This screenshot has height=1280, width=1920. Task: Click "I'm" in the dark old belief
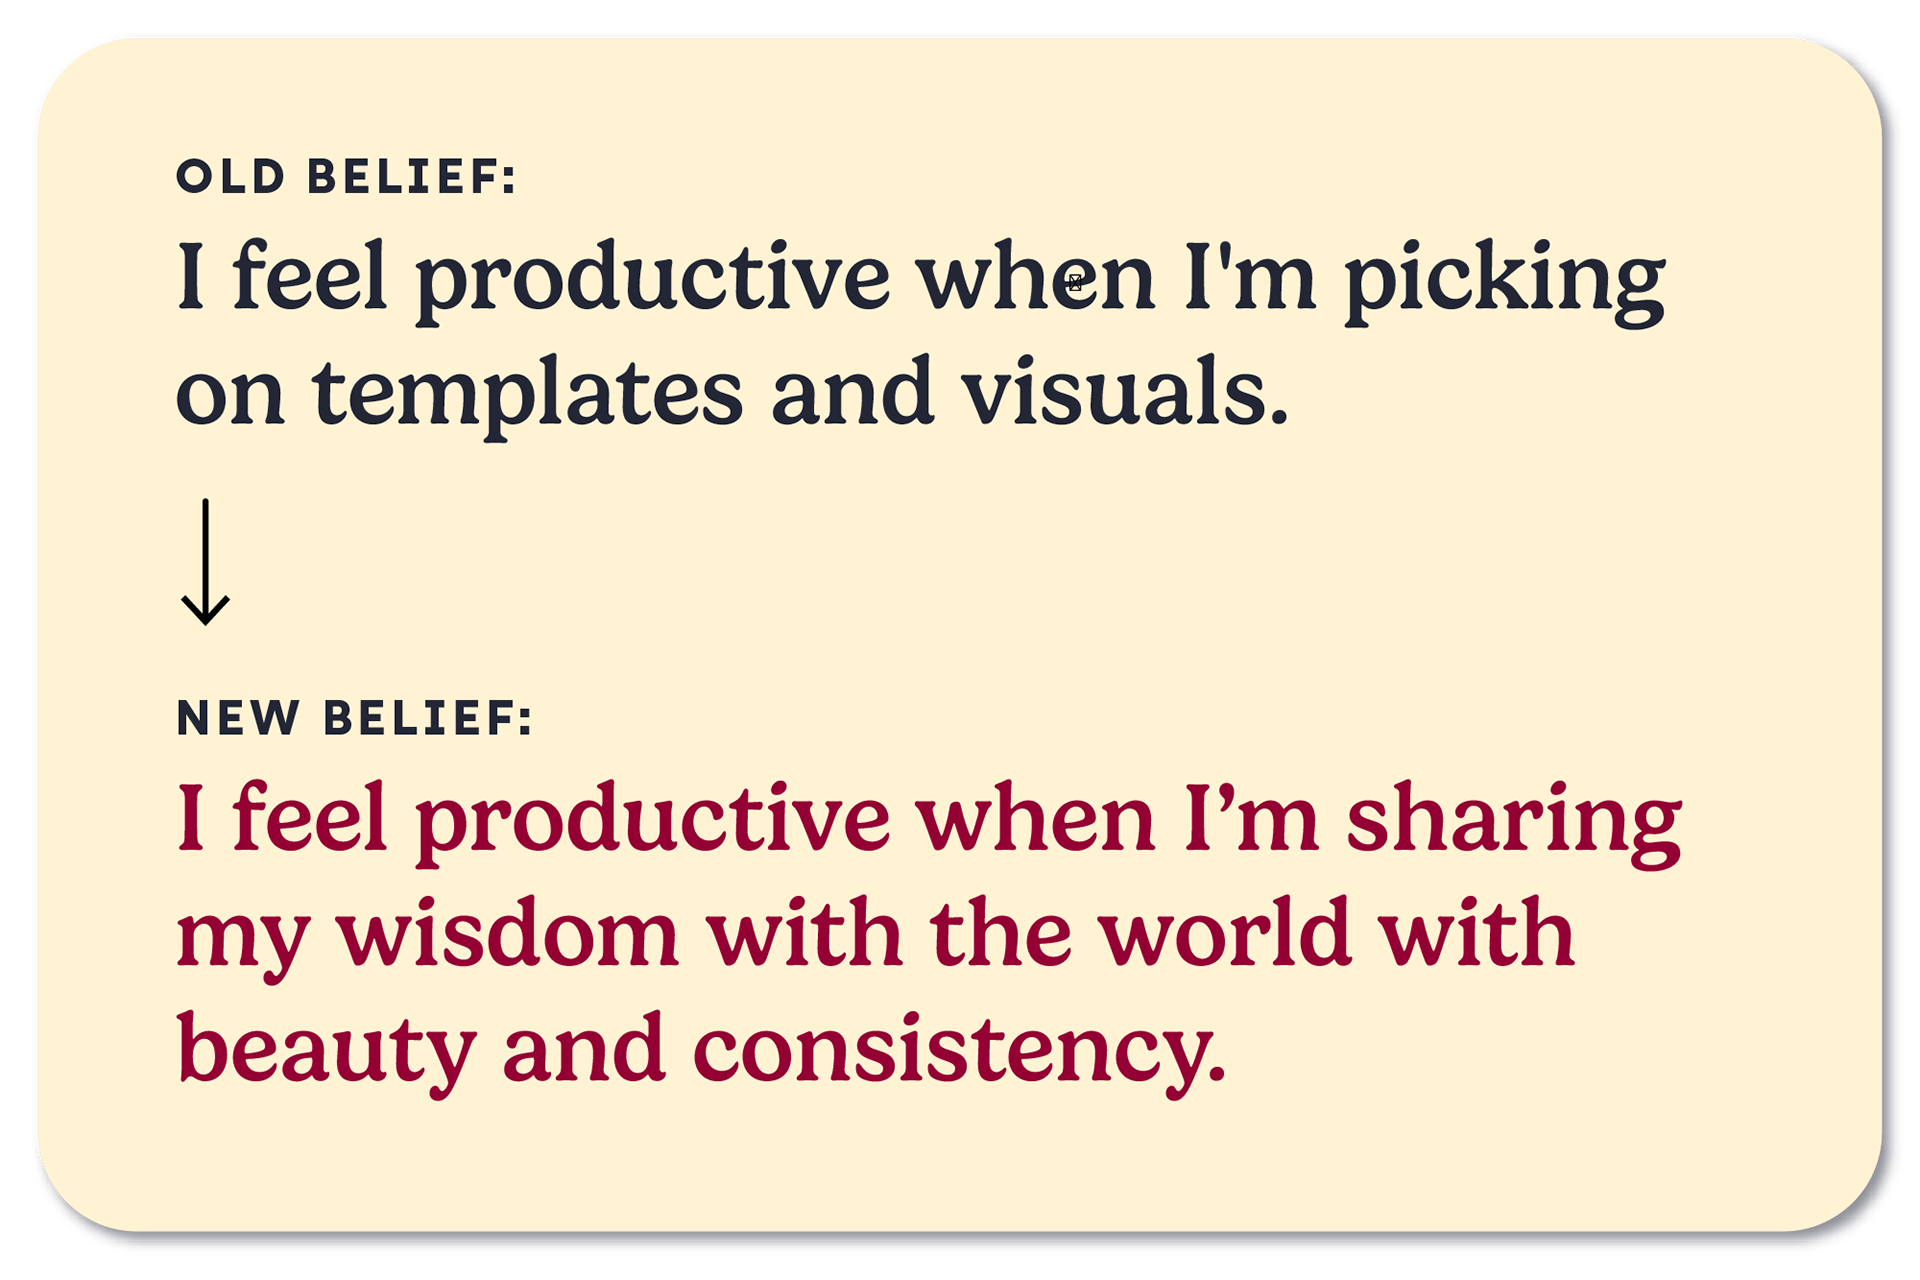[x=1249, y=278]
